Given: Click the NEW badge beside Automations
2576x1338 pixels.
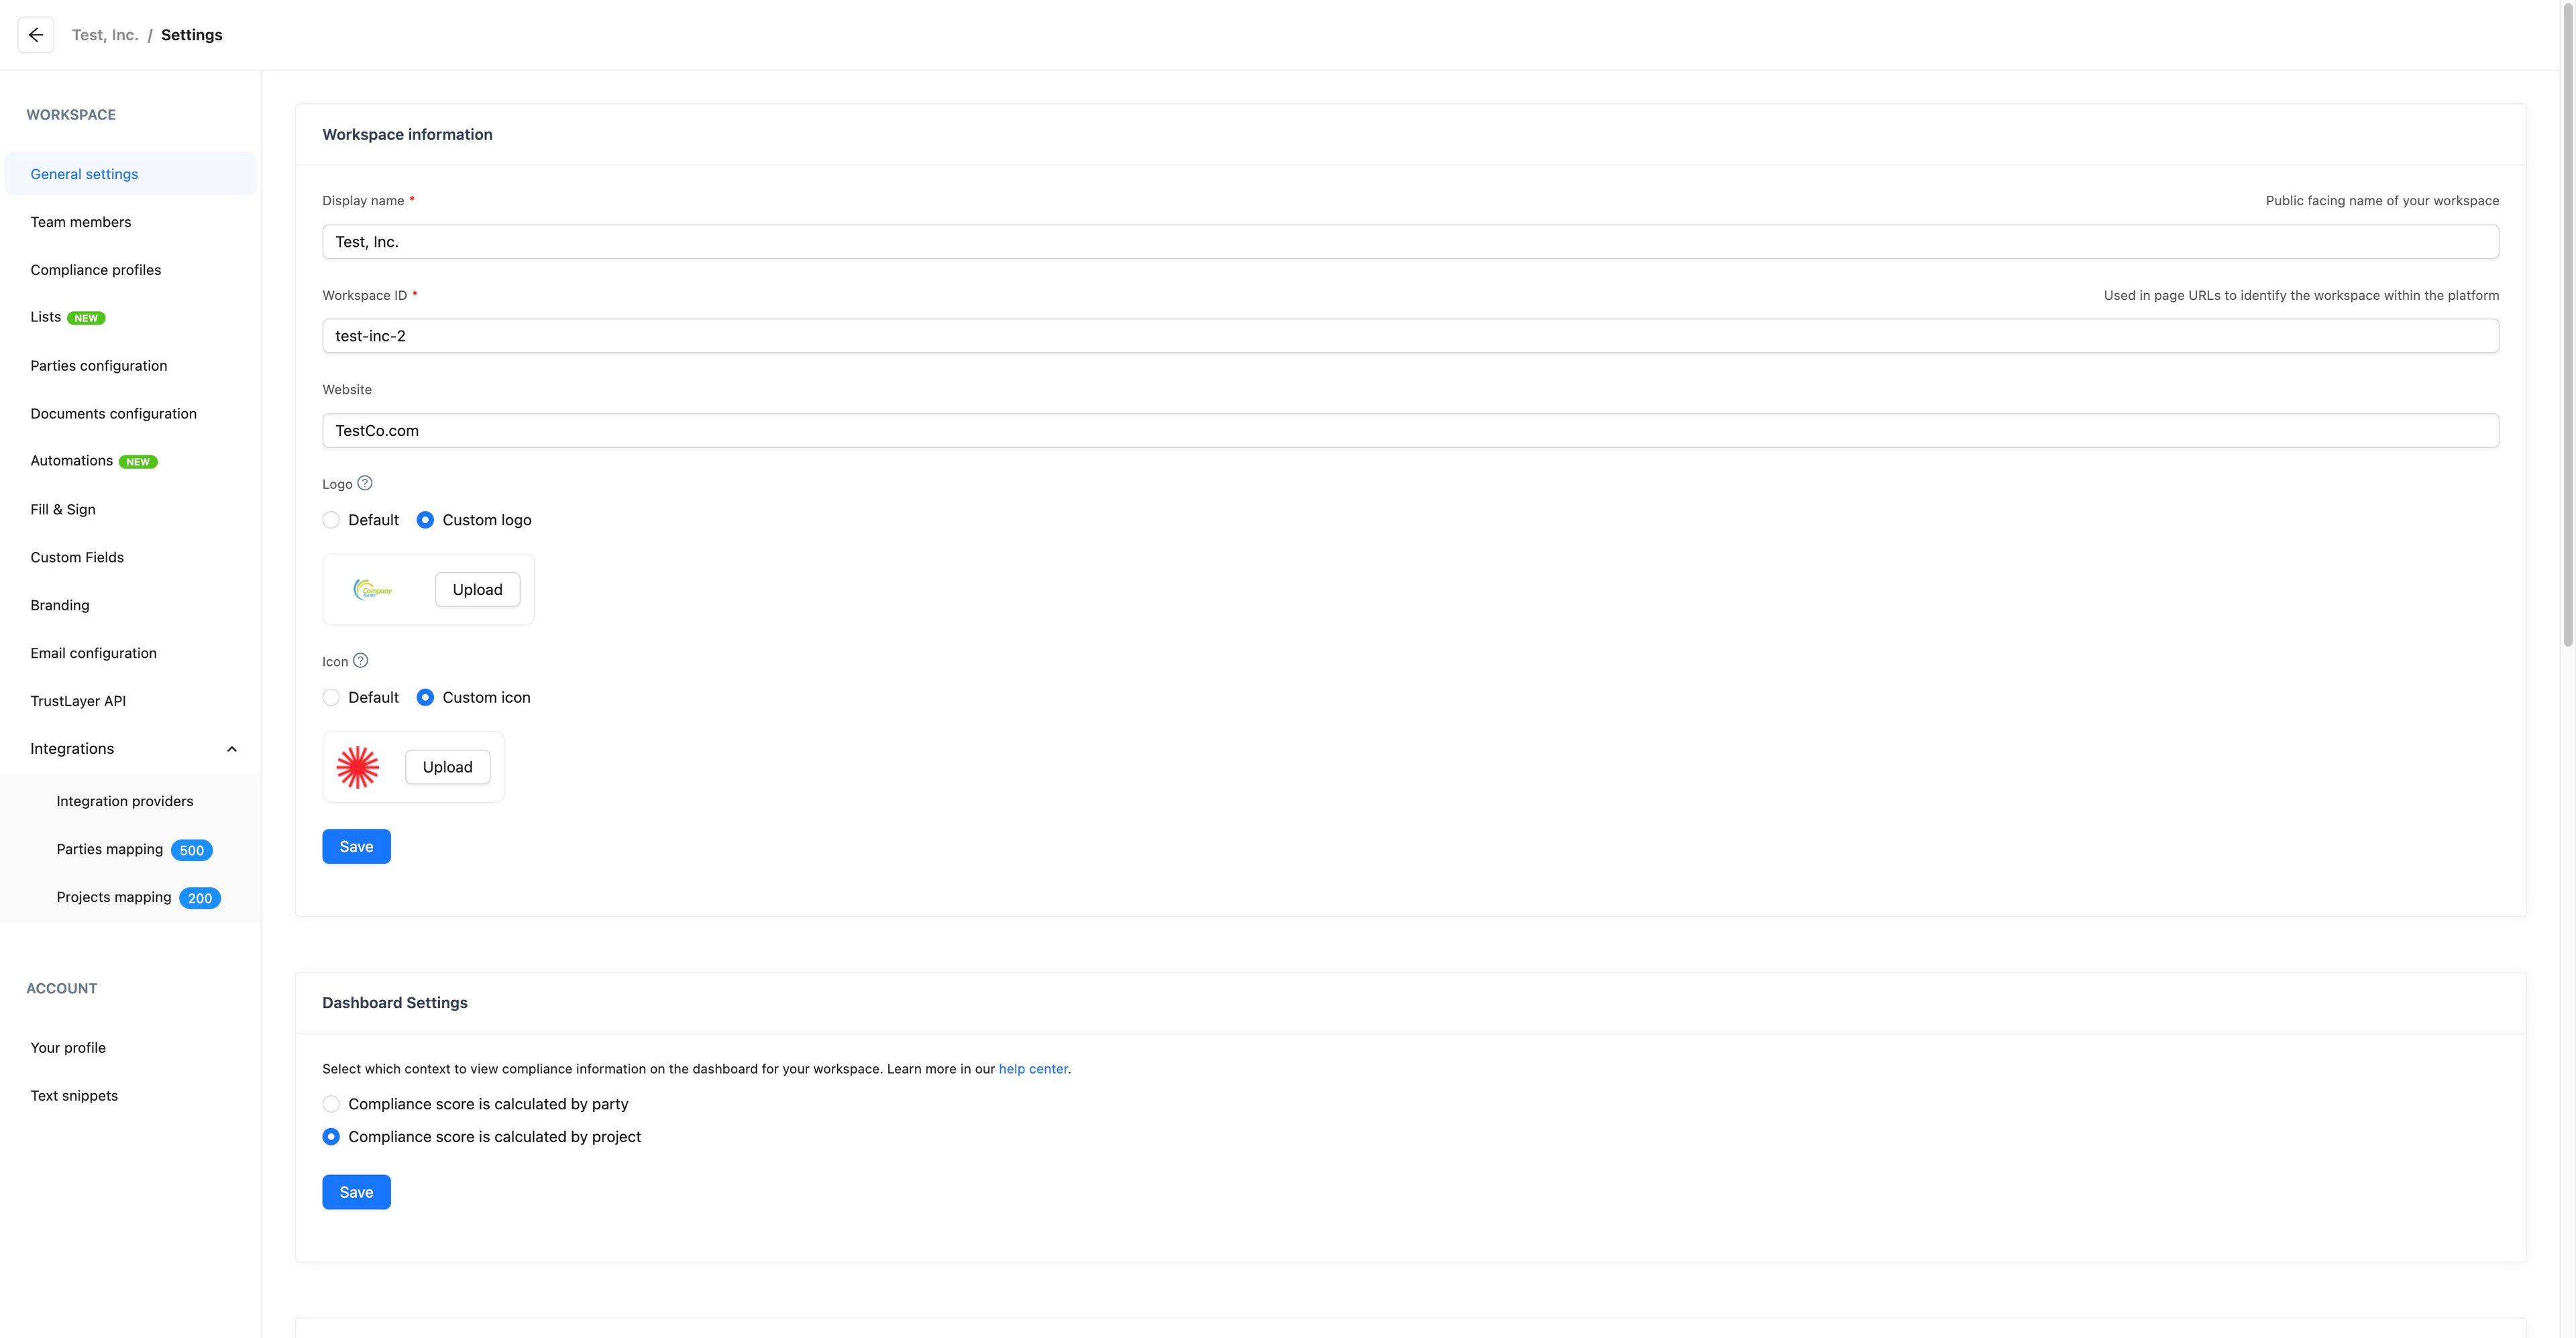Looking at the screenshot, I should click(138, 462).
